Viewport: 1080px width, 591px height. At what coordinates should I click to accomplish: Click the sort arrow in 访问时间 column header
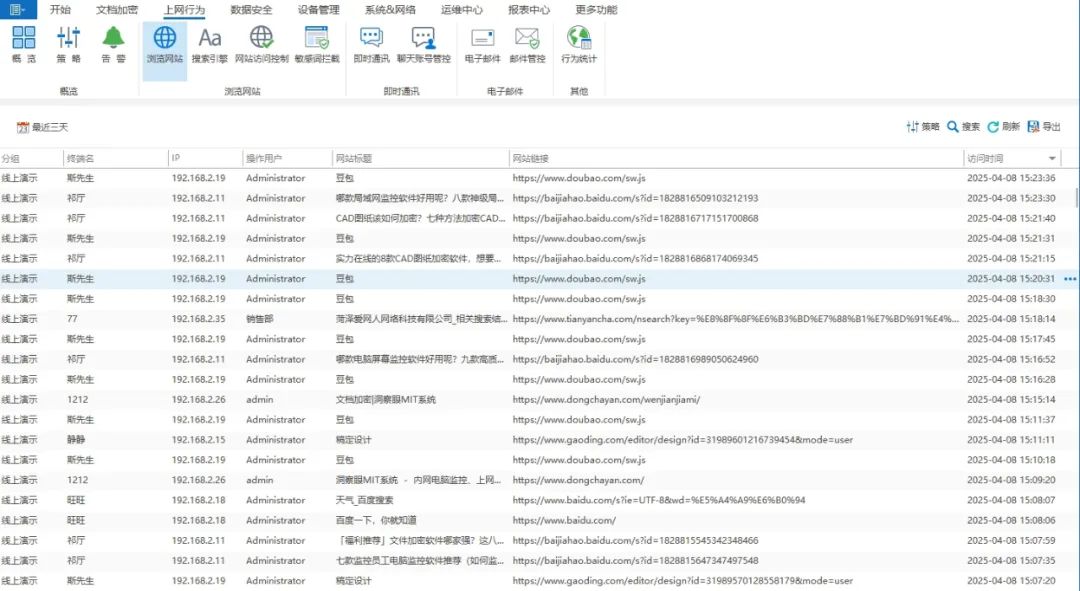(1052, 158)
